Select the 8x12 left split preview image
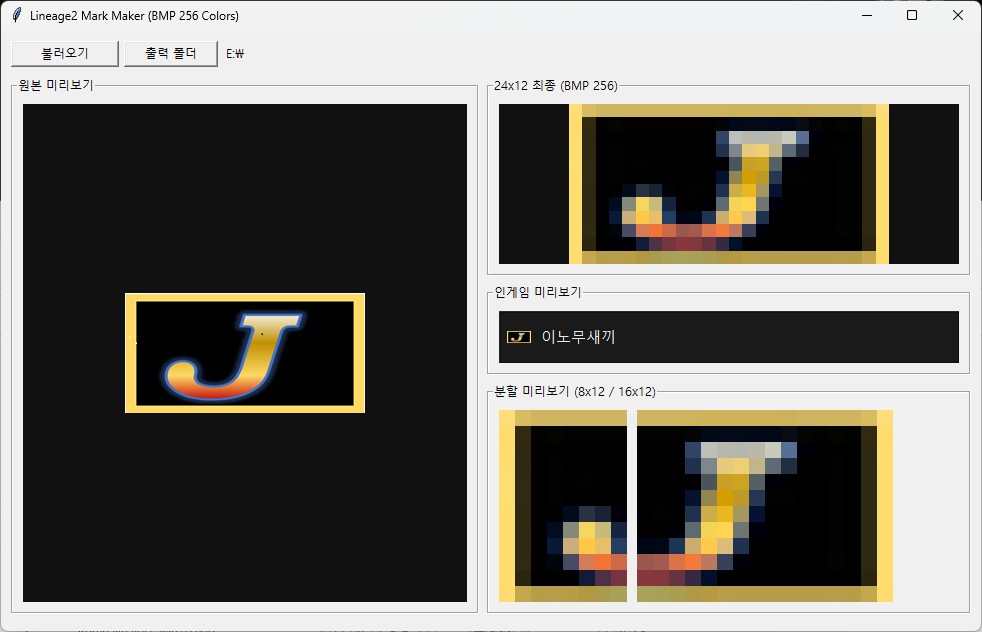Screen dimensions: 982x632 coord(563,505)
